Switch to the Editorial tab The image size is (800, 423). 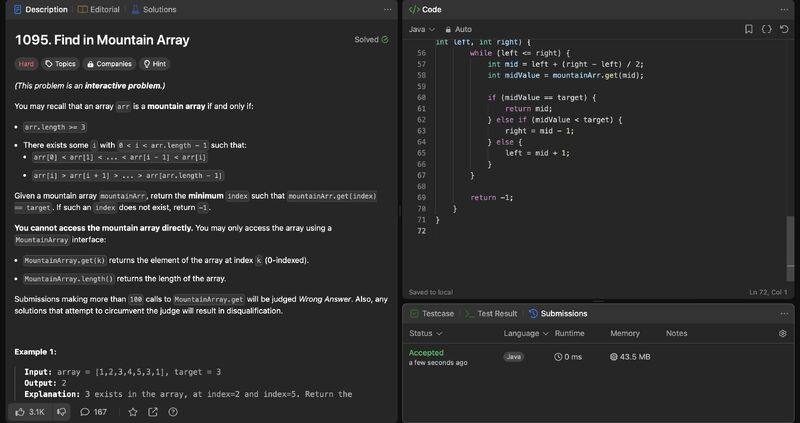coord(98,9)
